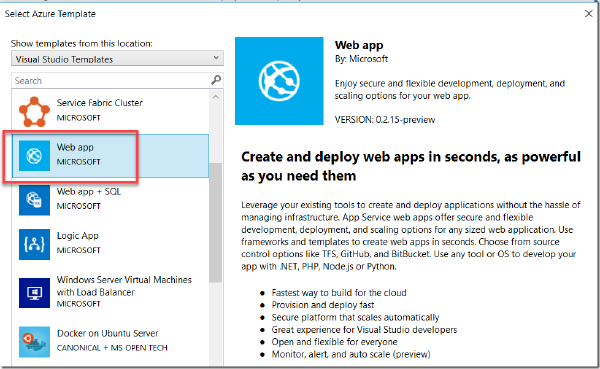Click the Provision and deploy fast bullet
Viewport: 600px width, 369px height.
[x=323, y=305]
